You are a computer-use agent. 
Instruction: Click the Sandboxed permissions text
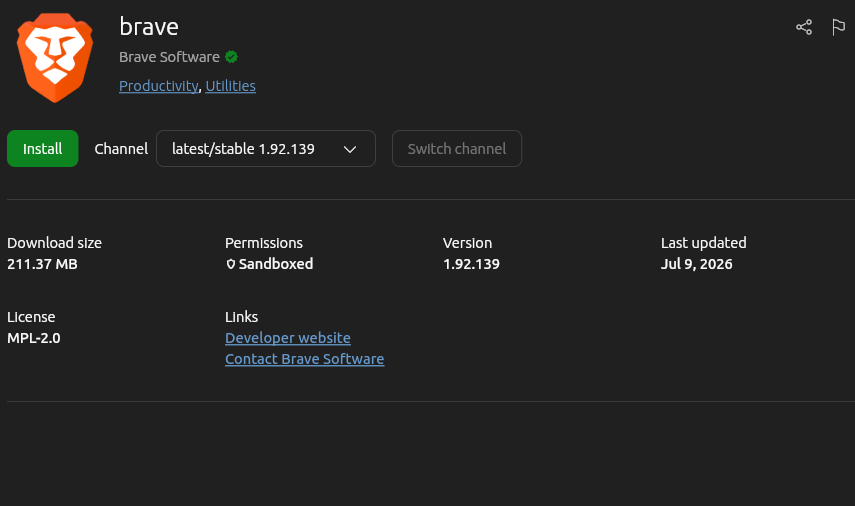[276, 264]
